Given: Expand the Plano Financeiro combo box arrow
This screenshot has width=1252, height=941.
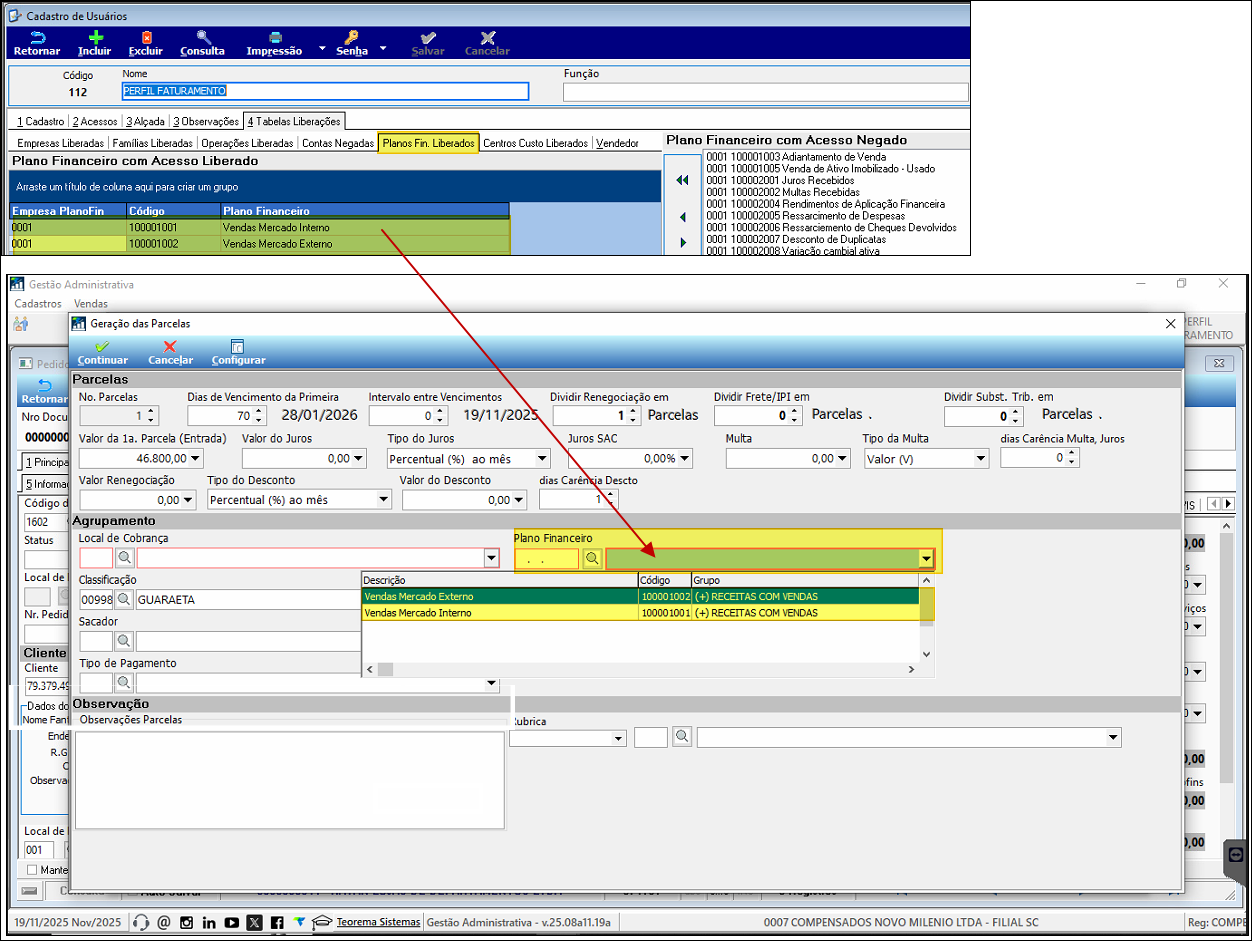Looking at the screenshot, I should 926,559.
